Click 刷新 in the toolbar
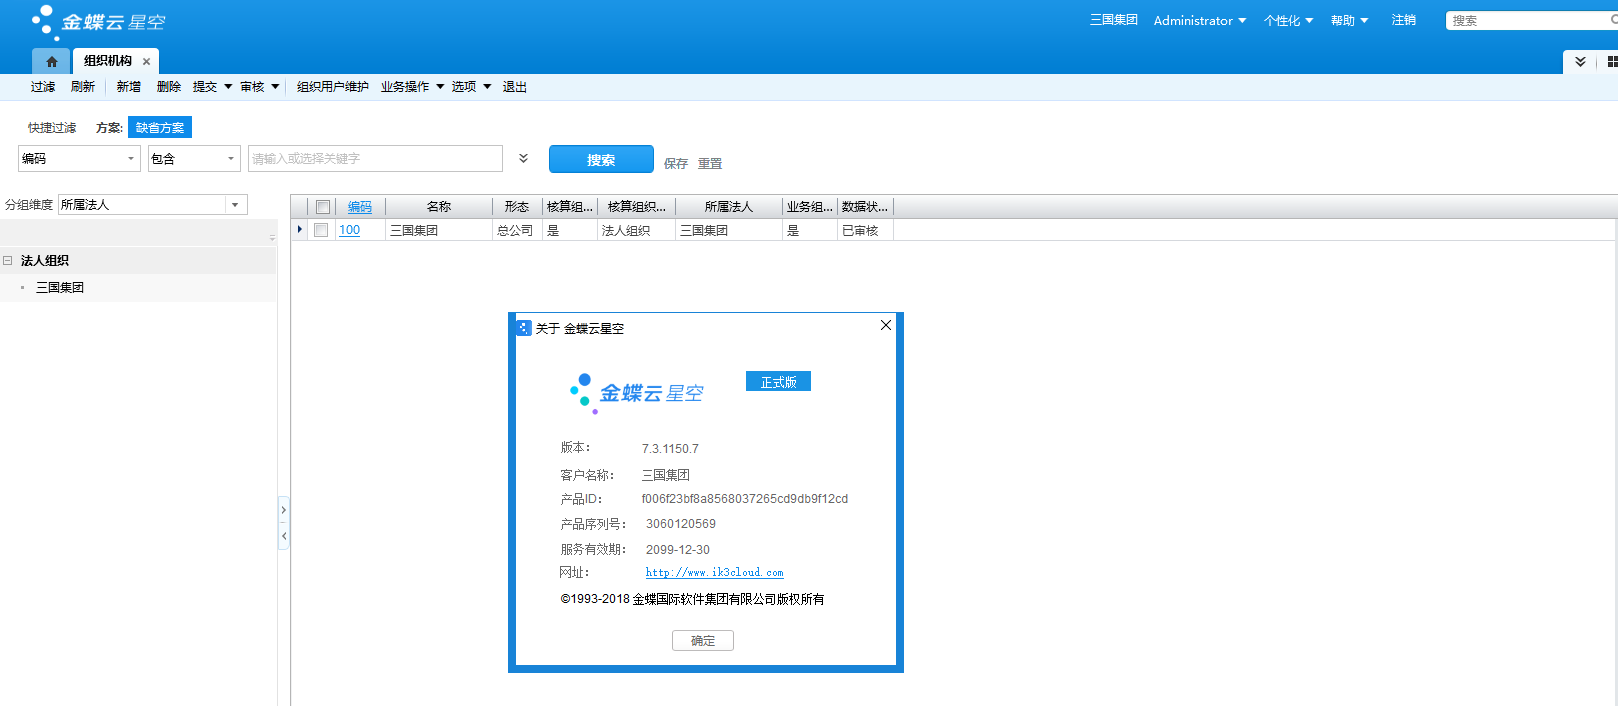Screen dimensions: 1618x706 (x=83, y=87)
